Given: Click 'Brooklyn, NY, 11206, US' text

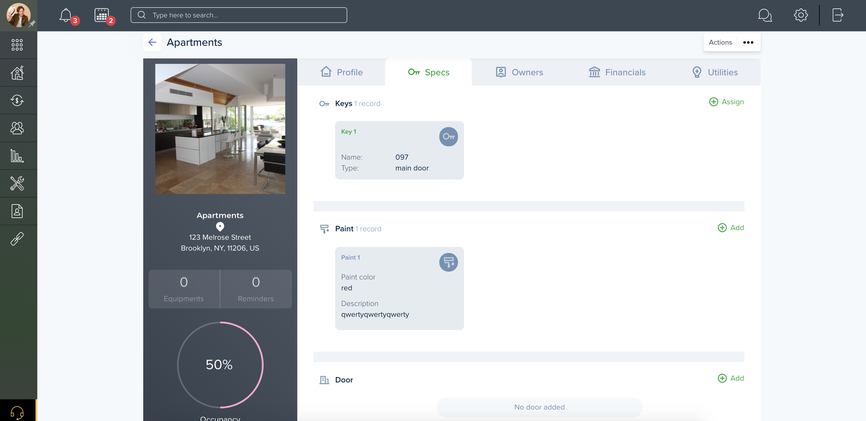Looking at the screenshot, I should click(x=220, y=249).
